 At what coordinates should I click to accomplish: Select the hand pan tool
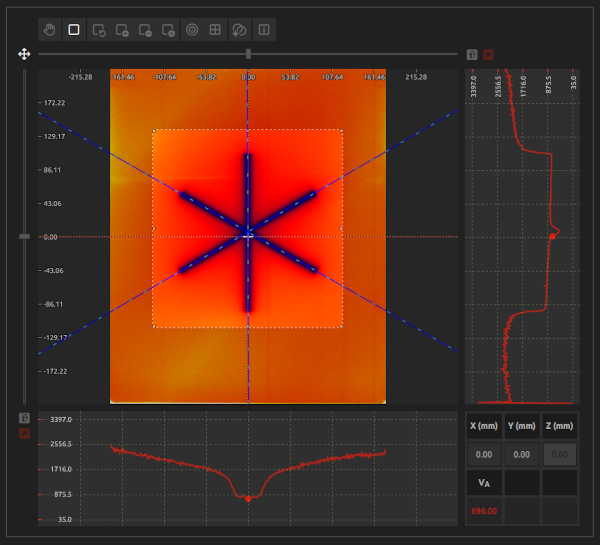tap(49, 29)
